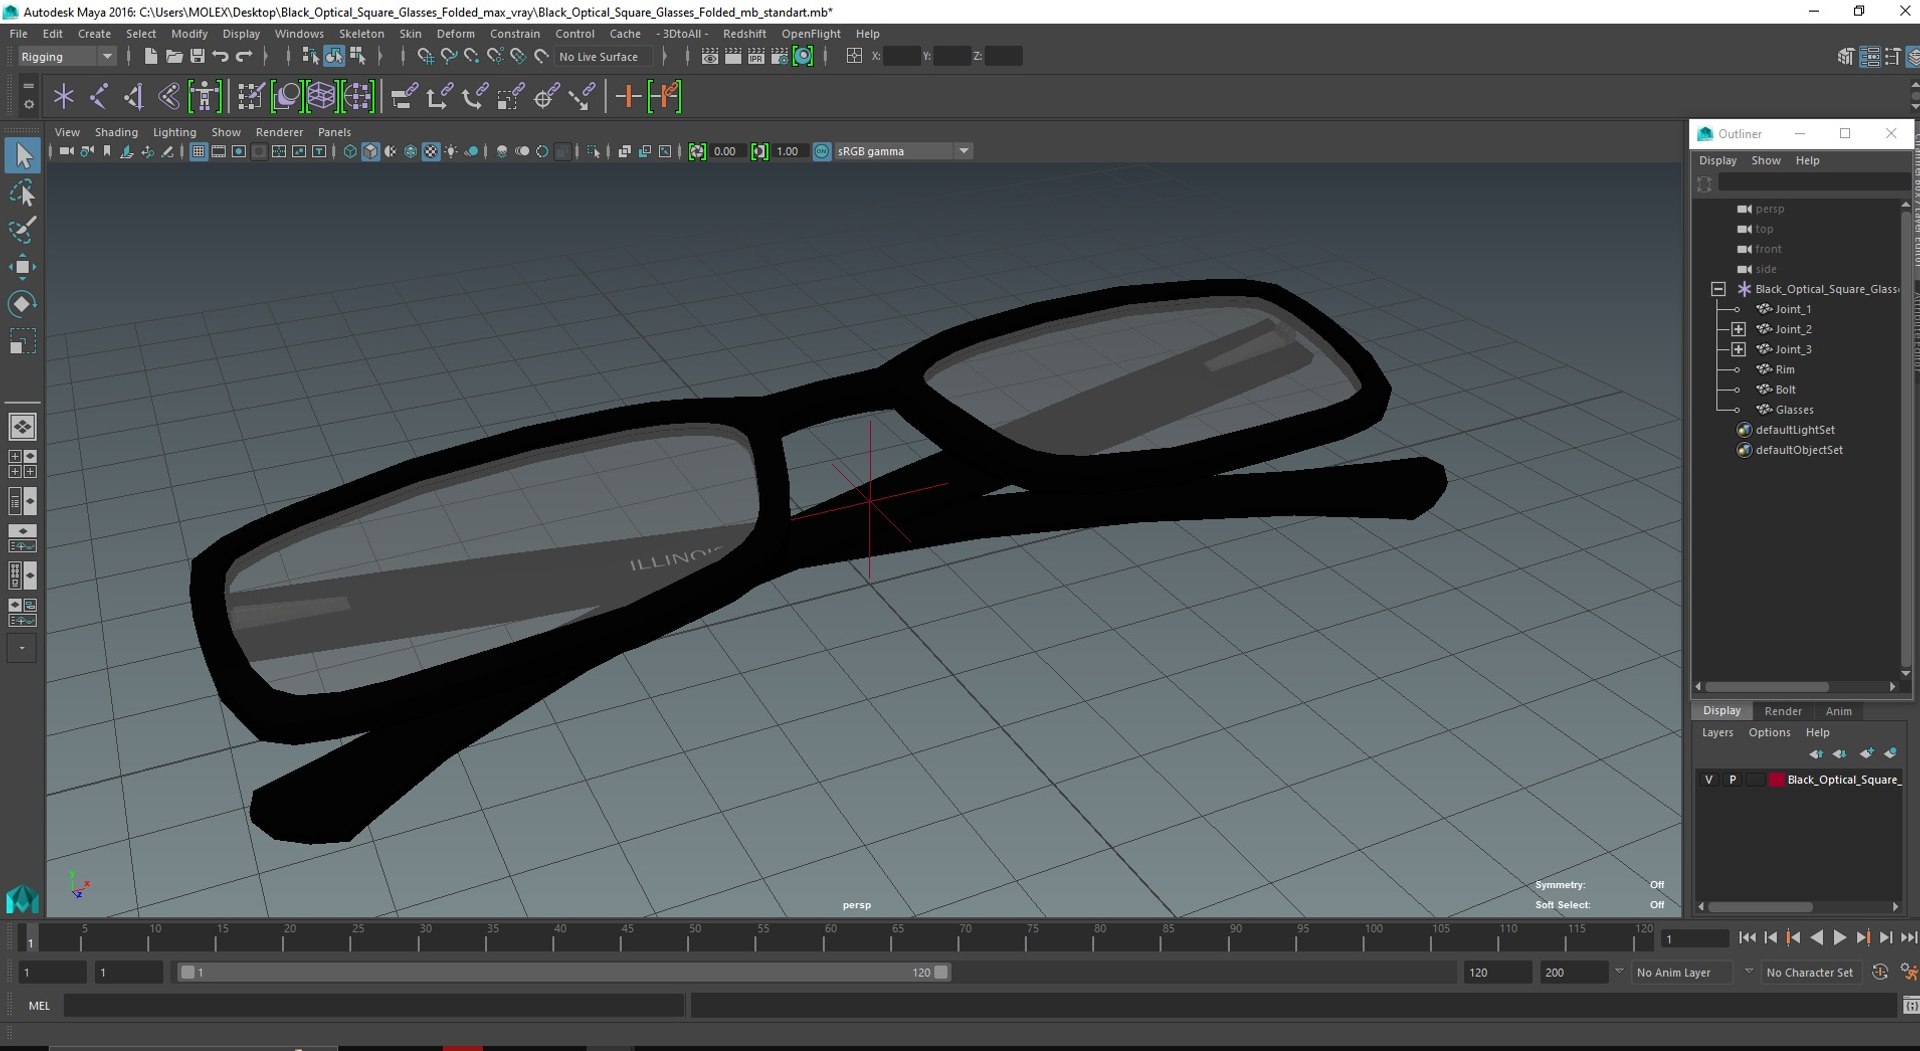Click the No Live Surface field
Screen dimensions: 1920x1051
[x=604, y=57]
